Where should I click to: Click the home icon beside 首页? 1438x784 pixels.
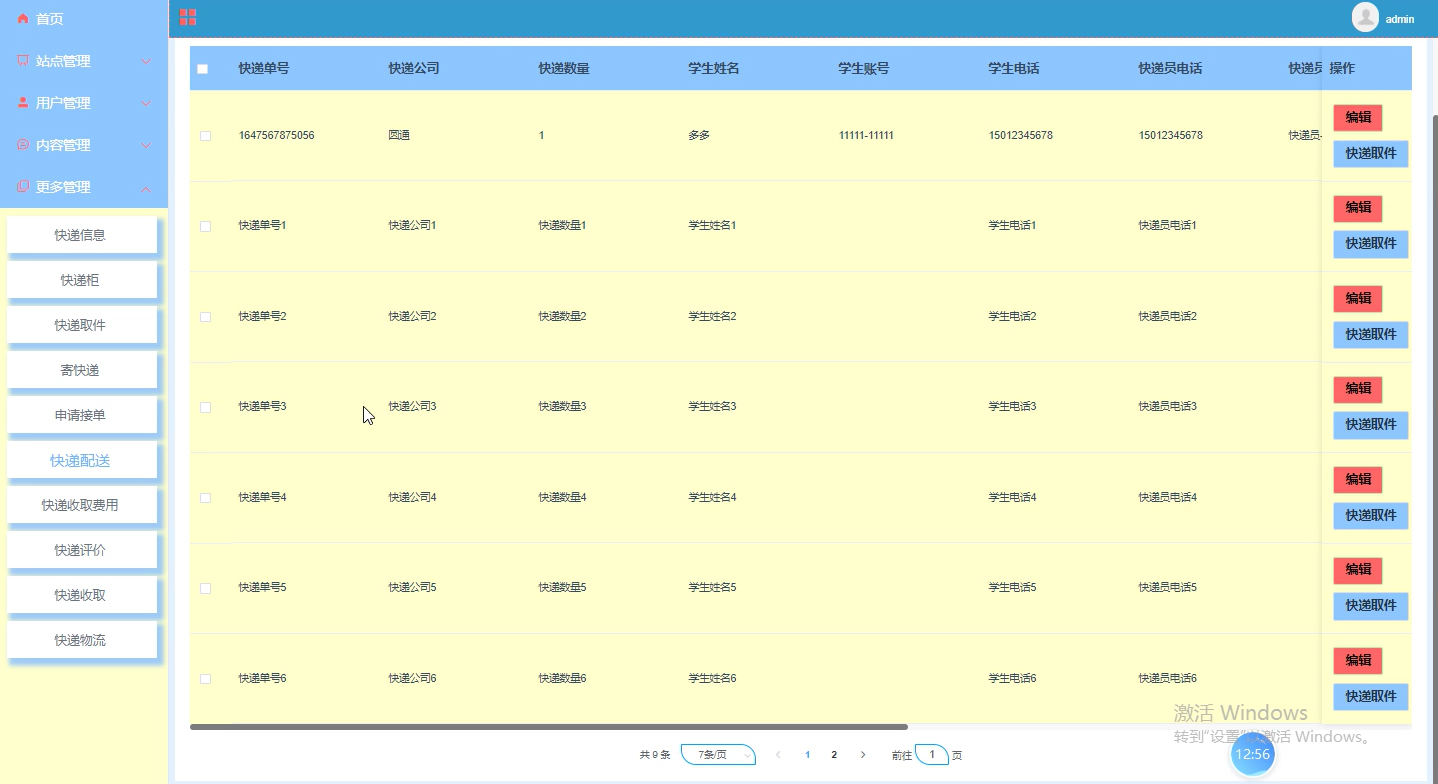click(x=24, y=17)
